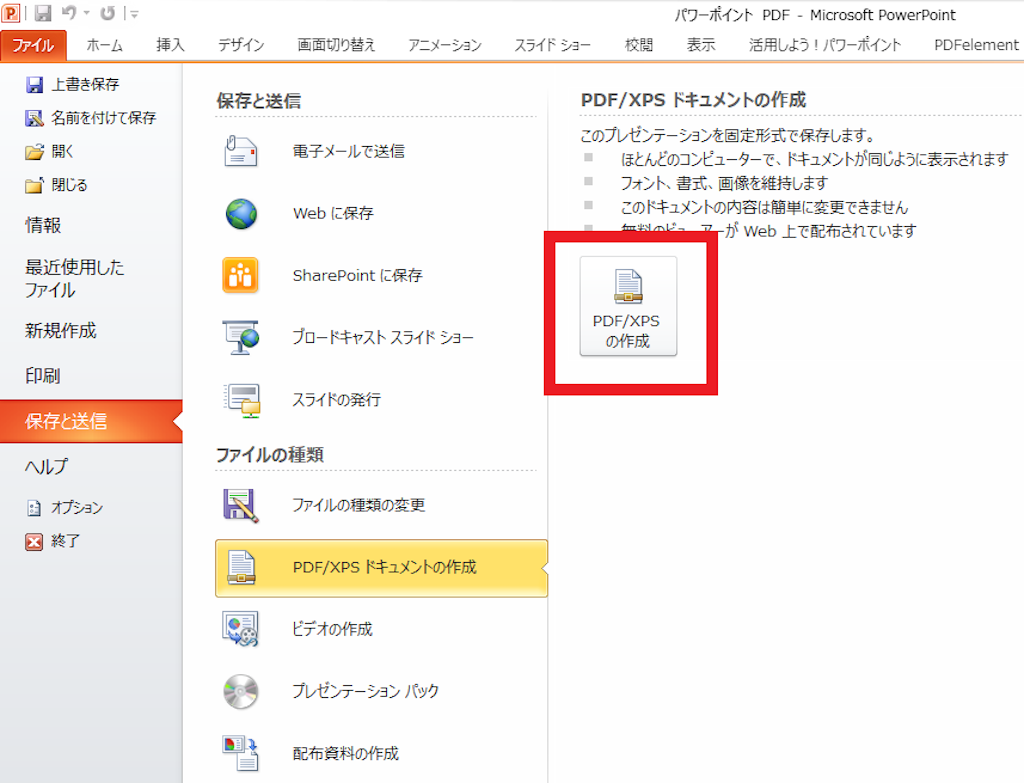Switch to the アニメーション tab
Image resolution: width=1024 pixels, height=783 pixels.
445,45
